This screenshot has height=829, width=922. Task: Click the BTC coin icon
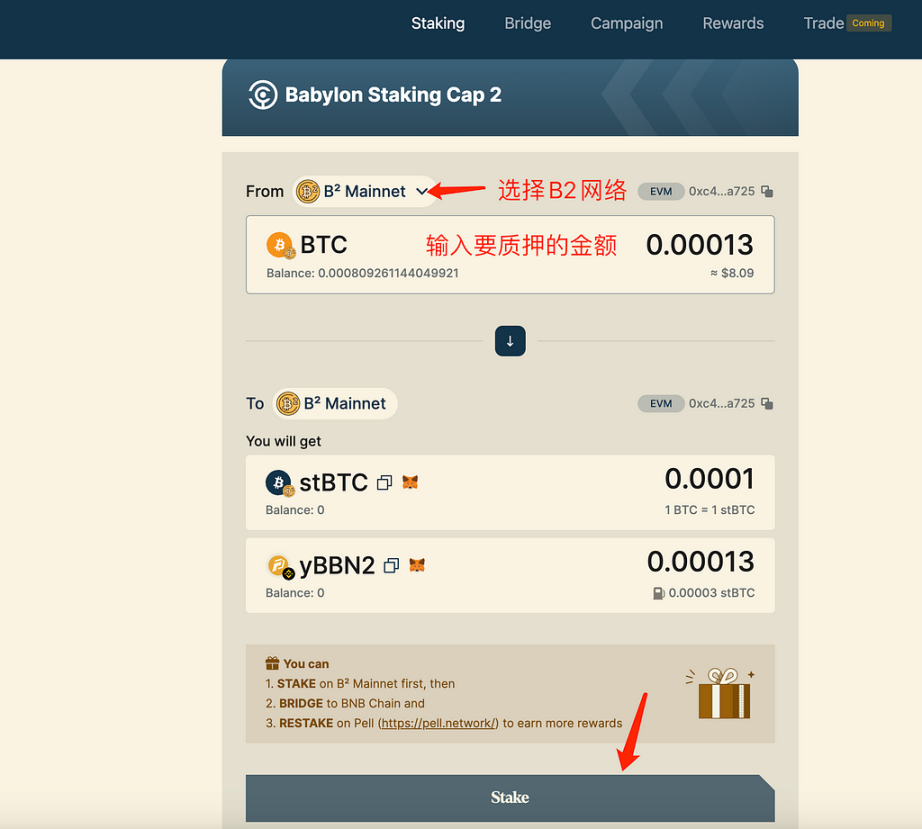pyautogui.click(x=280, y=245)
